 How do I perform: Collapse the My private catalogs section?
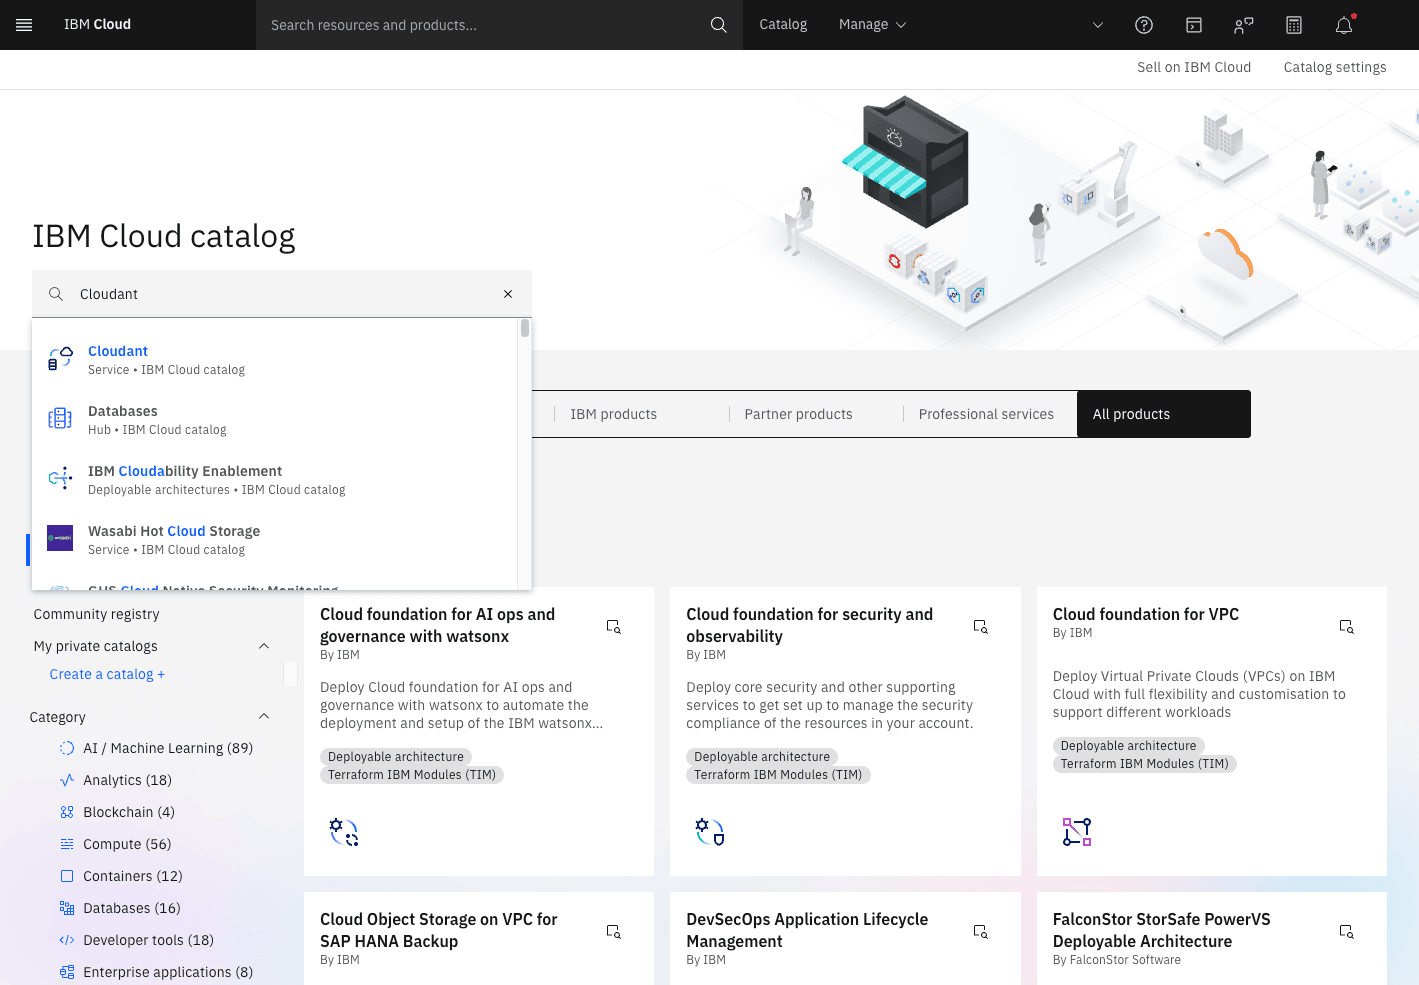pos(264,646)
